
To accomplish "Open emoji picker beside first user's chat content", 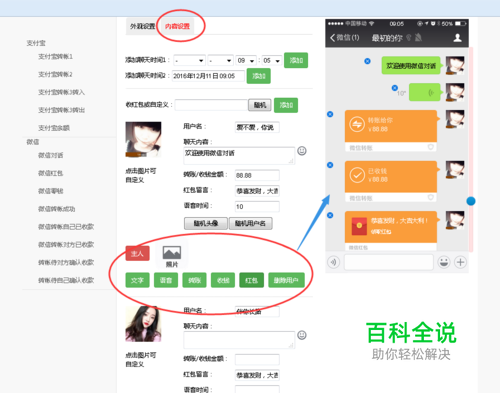I will (x=302, y=151).
